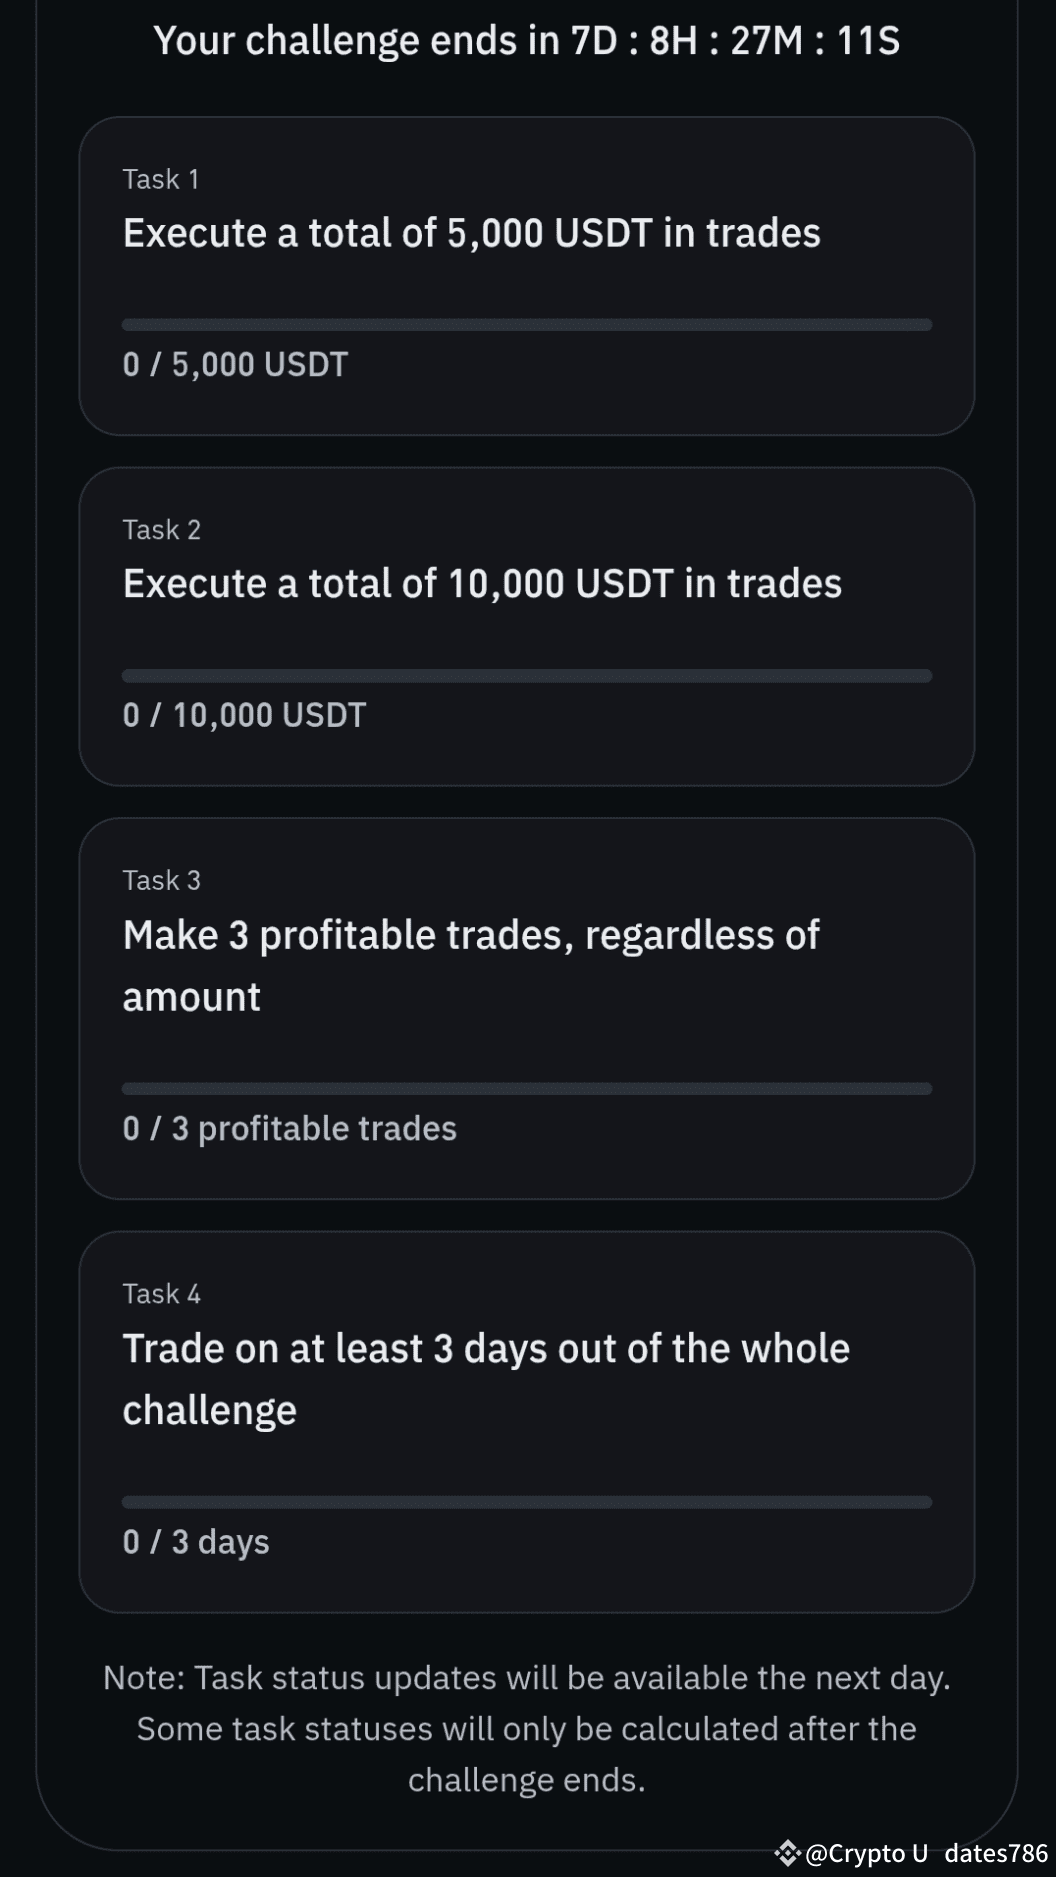Viewport: 1056px width, 1877px height.
Task: Select the Task 2 card
Action: click(527, 627)
